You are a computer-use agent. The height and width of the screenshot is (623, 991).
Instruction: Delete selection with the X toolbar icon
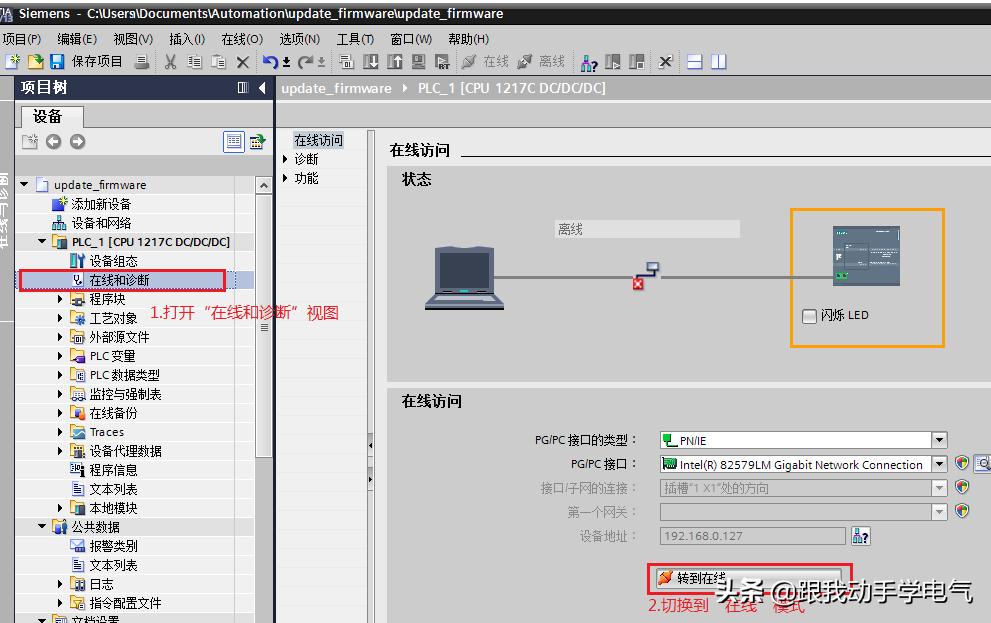pyautogui.click(x=243, y=62)
